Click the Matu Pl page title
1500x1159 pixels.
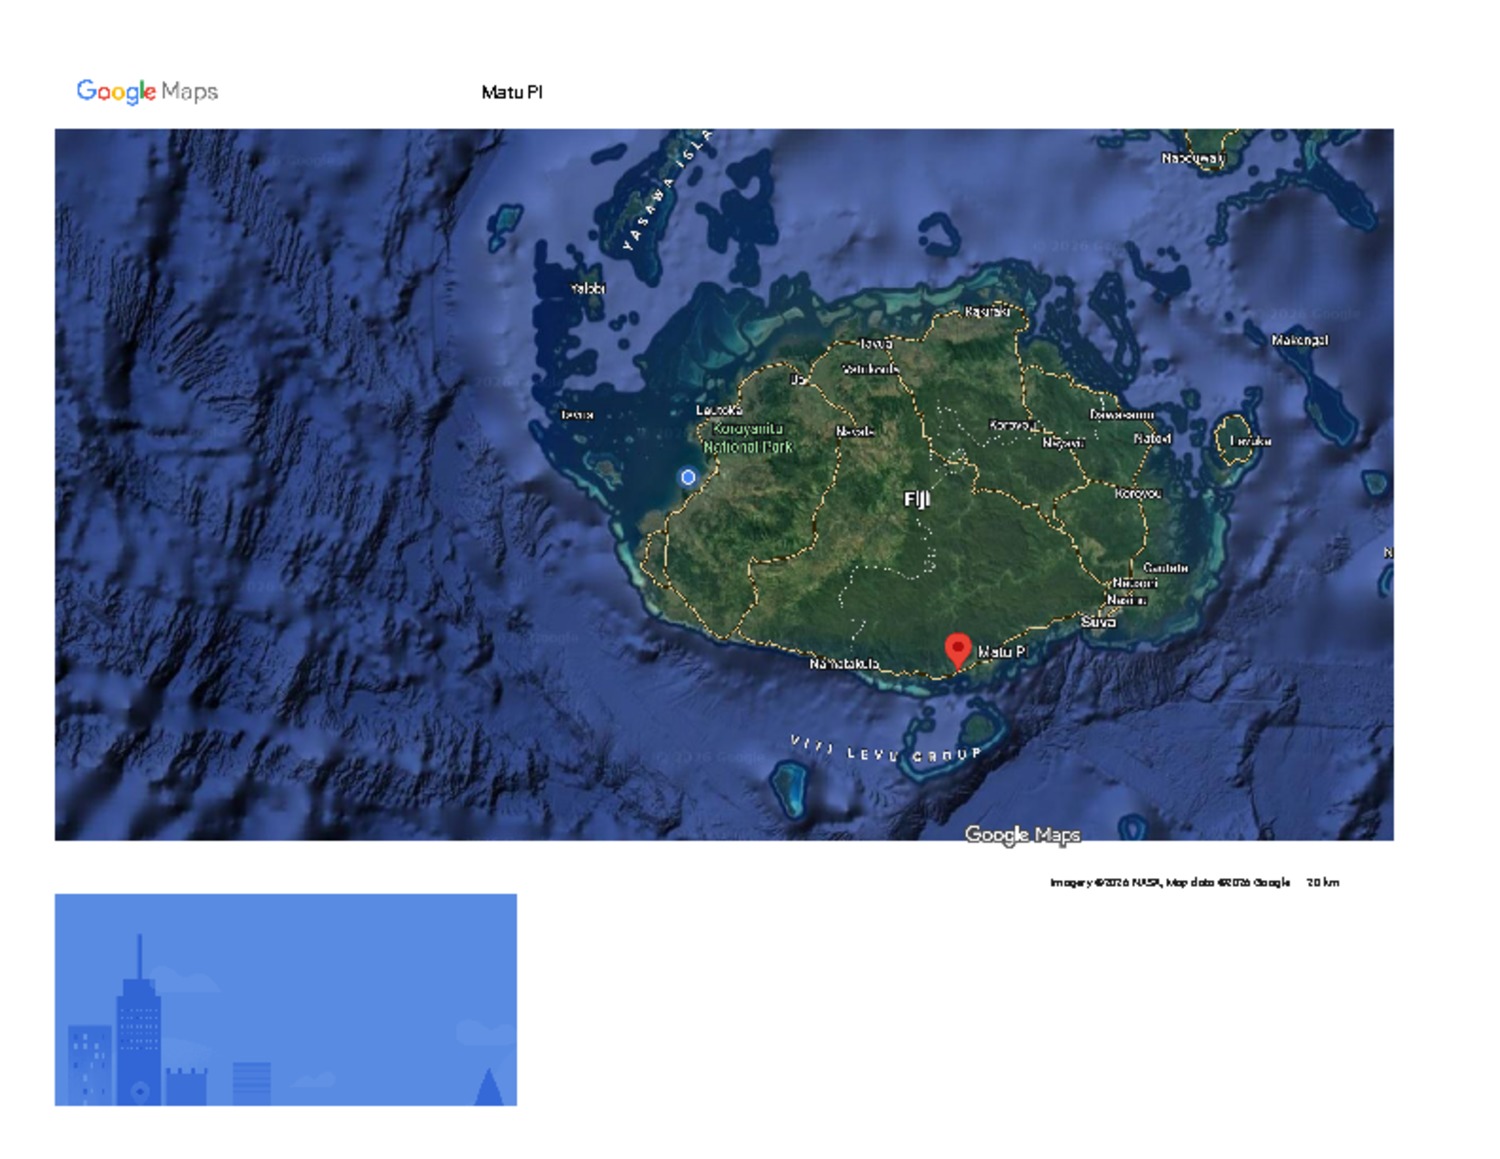(x=511, y=92)
